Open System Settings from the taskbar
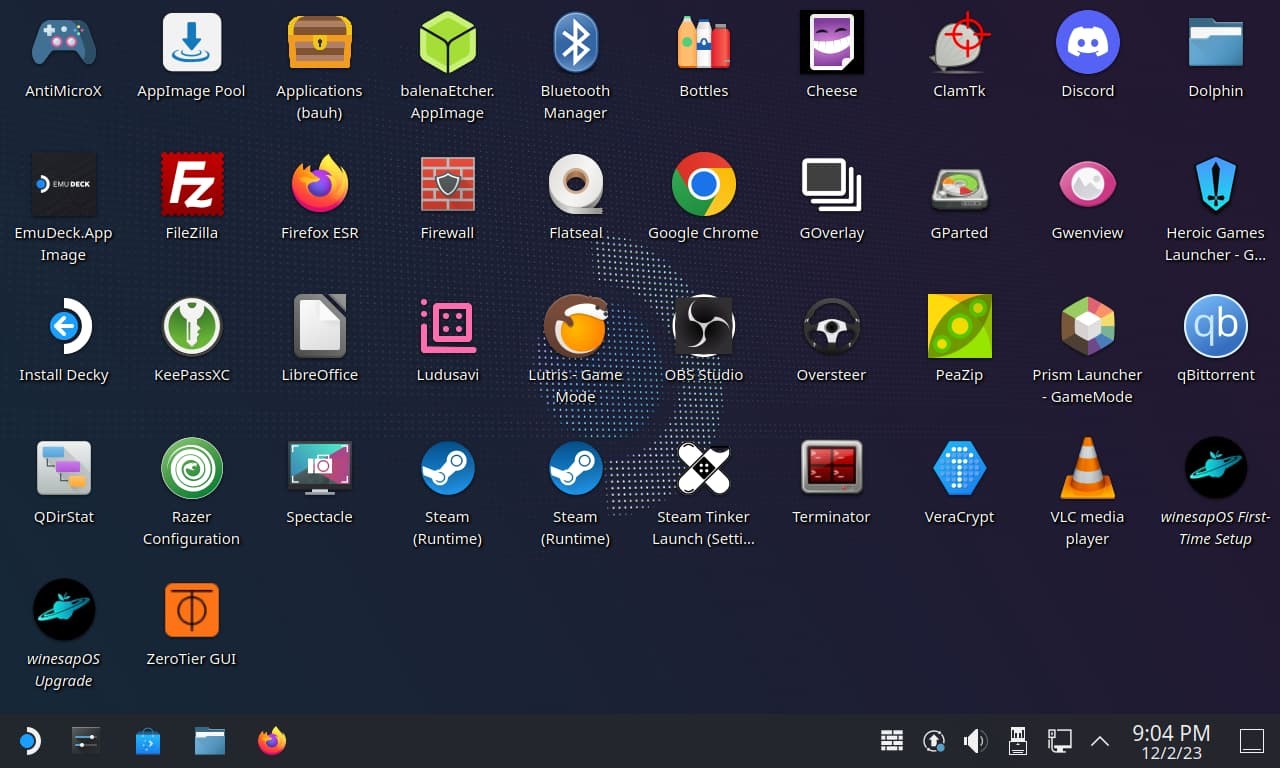The width and height of the screenshot is (1280, 768). click(86, 741)
